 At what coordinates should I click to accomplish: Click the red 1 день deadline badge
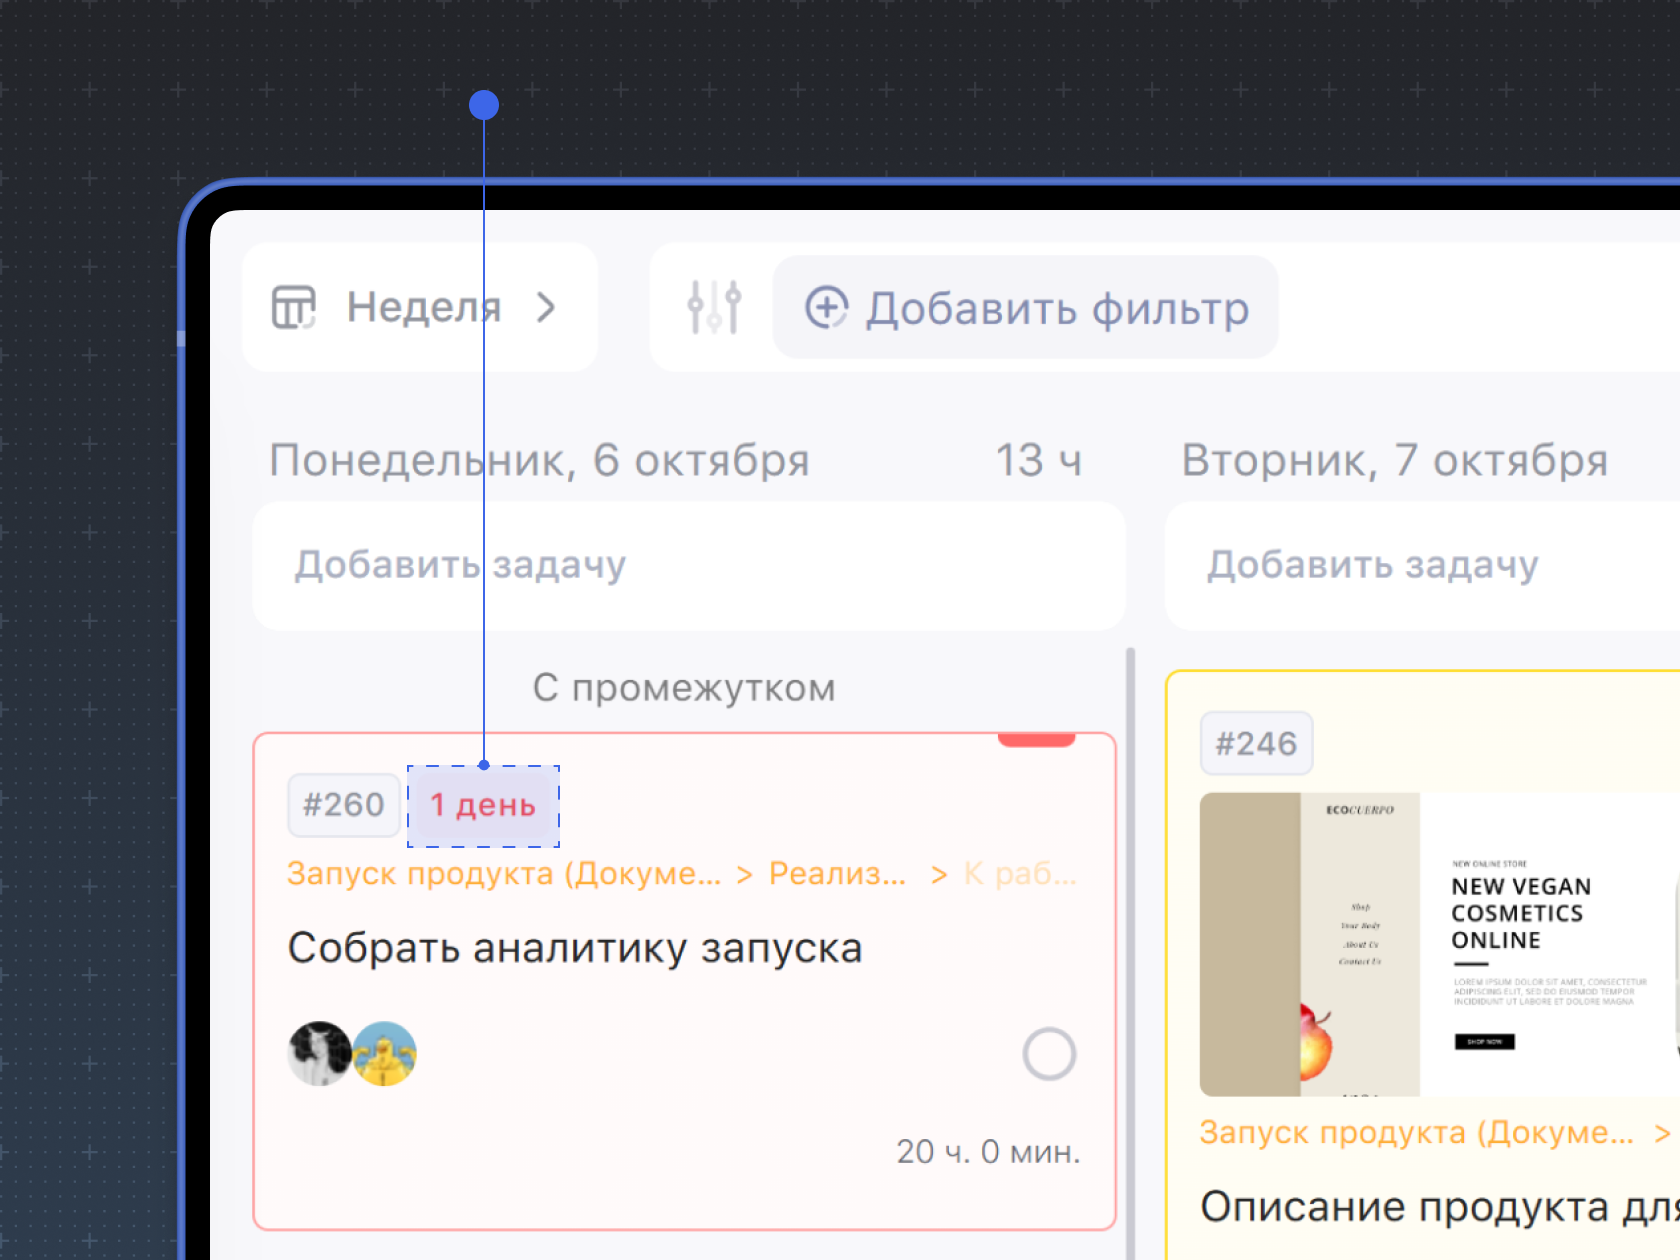[x=483, y=806]
